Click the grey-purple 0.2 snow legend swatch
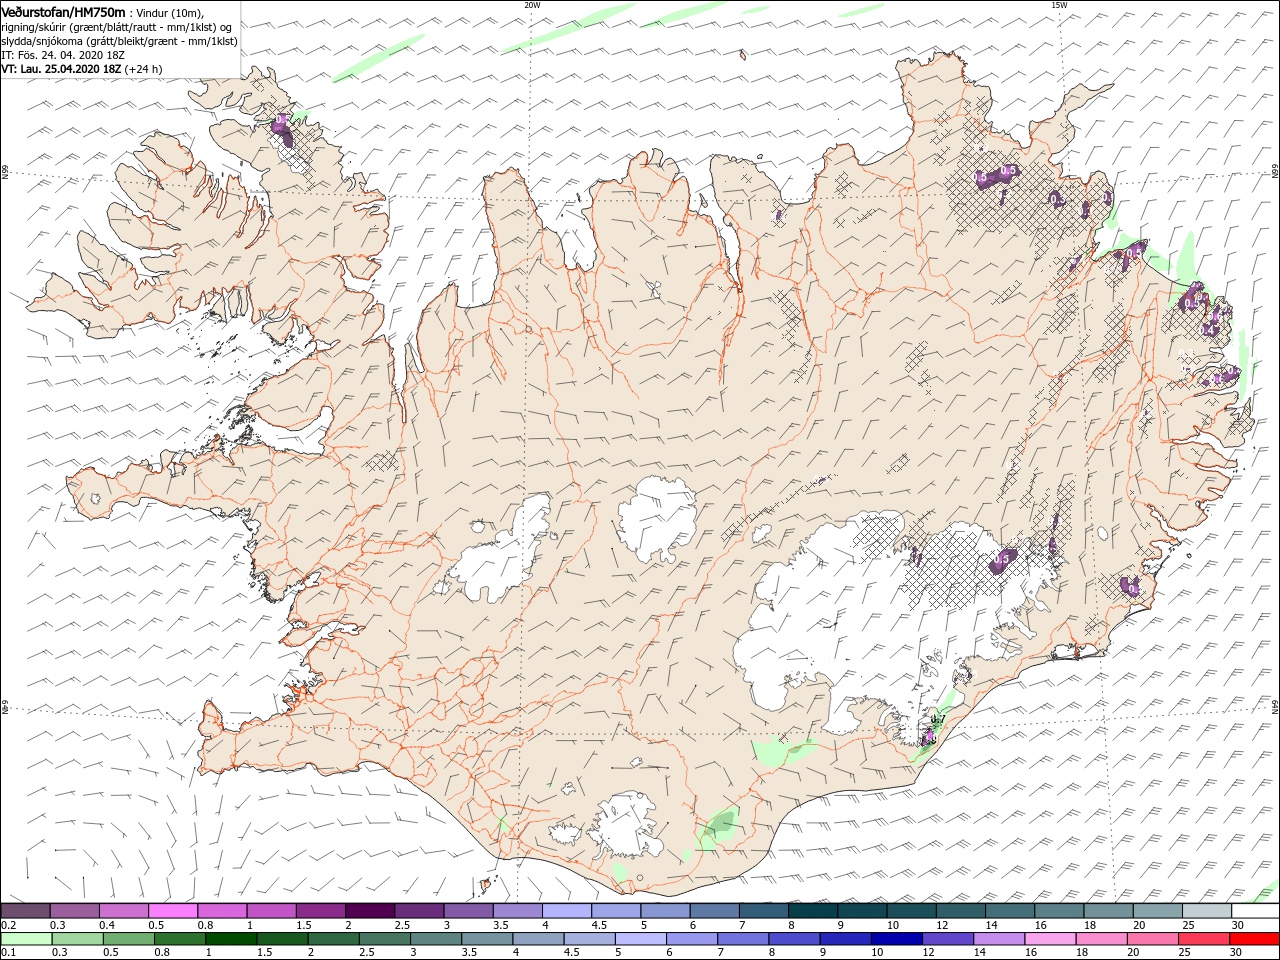 click(25, 911)
